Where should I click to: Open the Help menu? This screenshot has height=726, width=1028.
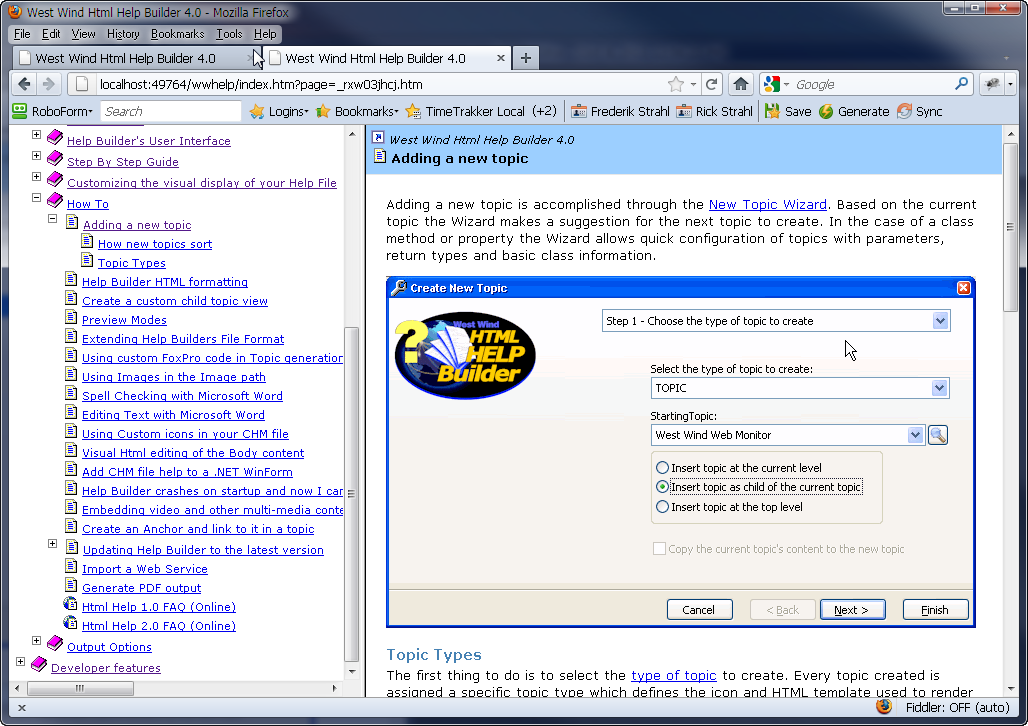[x=265, y=34]
